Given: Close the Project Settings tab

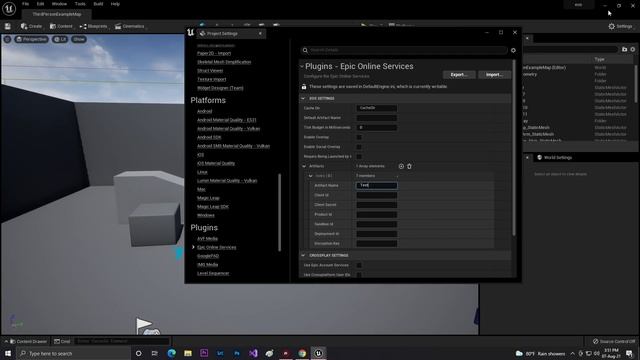Looking at the screenshot, I should 260,33.
